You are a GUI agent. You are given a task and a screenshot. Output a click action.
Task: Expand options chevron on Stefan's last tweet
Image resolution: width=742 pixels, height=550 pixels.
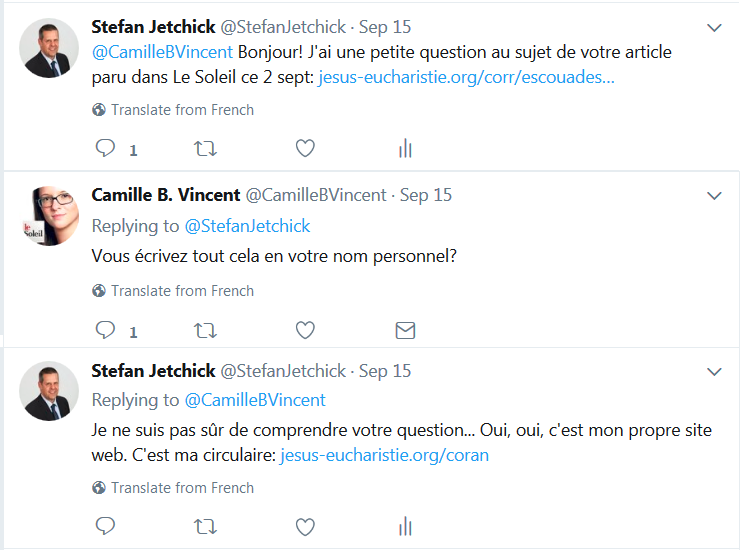pos(714,371)
